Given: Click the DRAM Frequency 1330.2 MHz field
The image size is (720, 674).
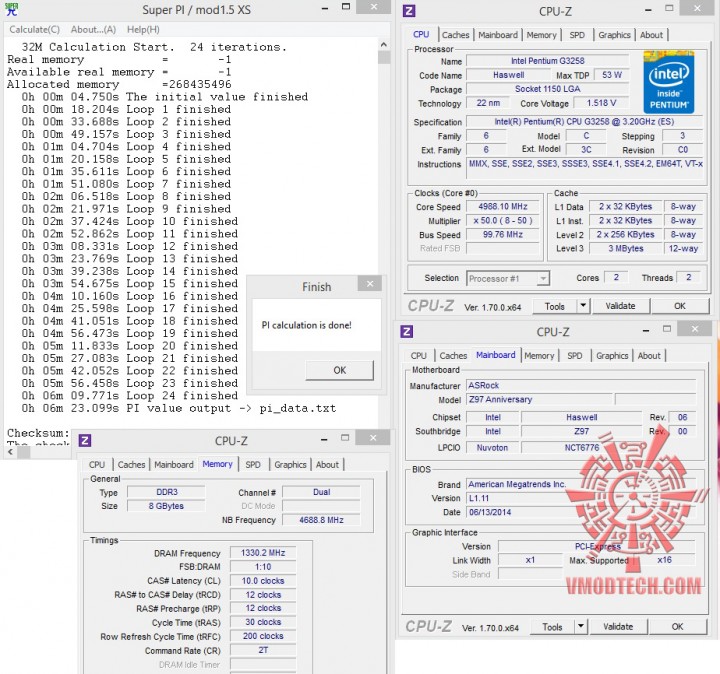Looking at the screenshot, I should (263, 553).
